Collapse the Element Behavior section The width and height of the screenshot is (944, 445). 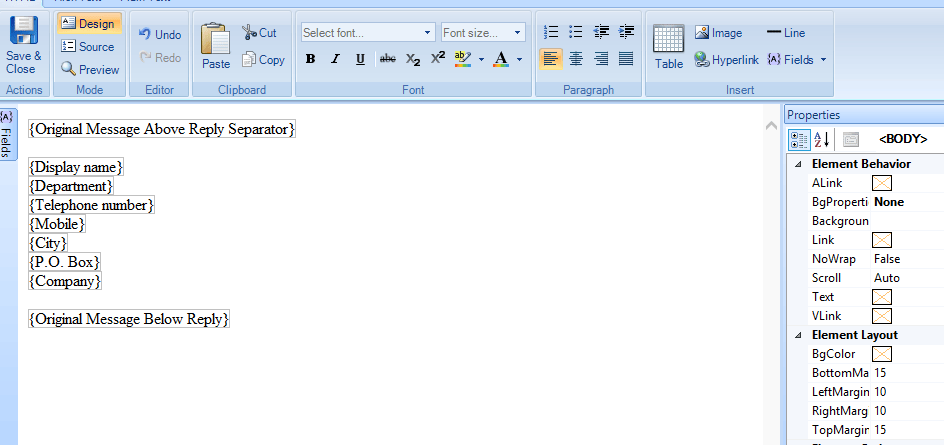point(798,164)
